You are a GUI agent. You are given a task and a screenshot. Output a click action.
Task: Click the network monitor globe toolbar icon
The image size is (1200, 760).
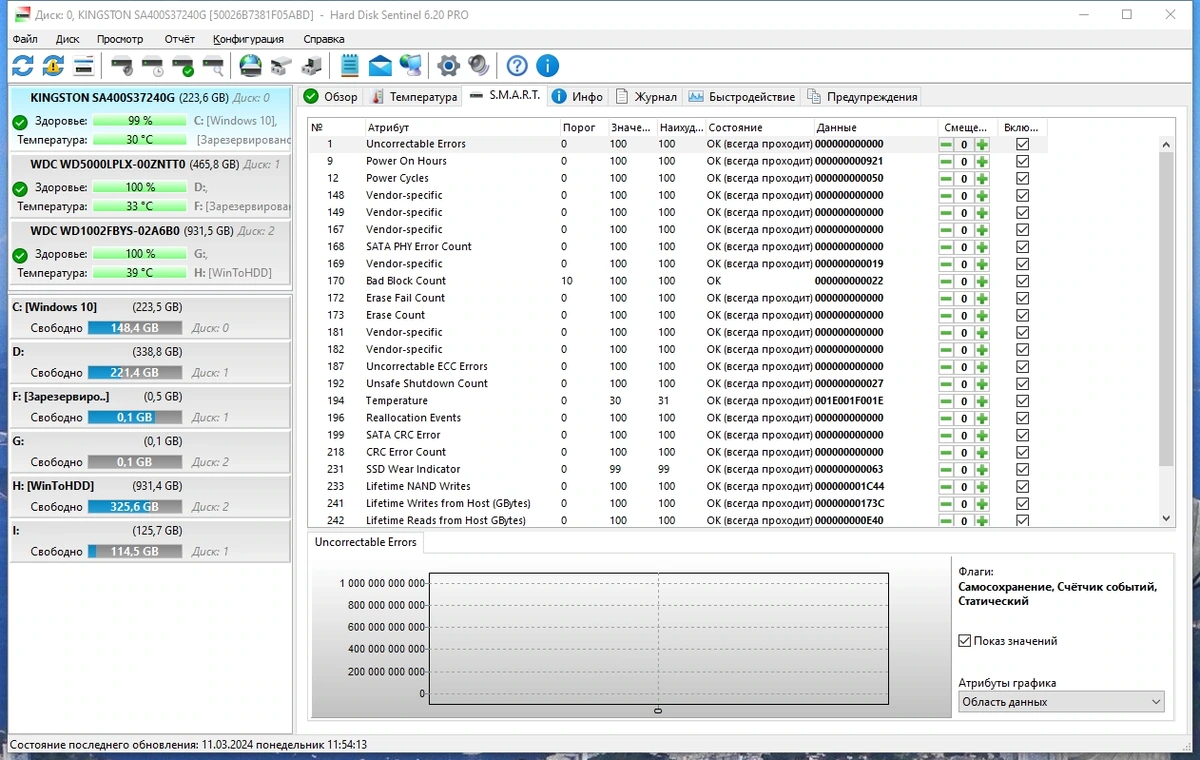(x=411, y=66)
